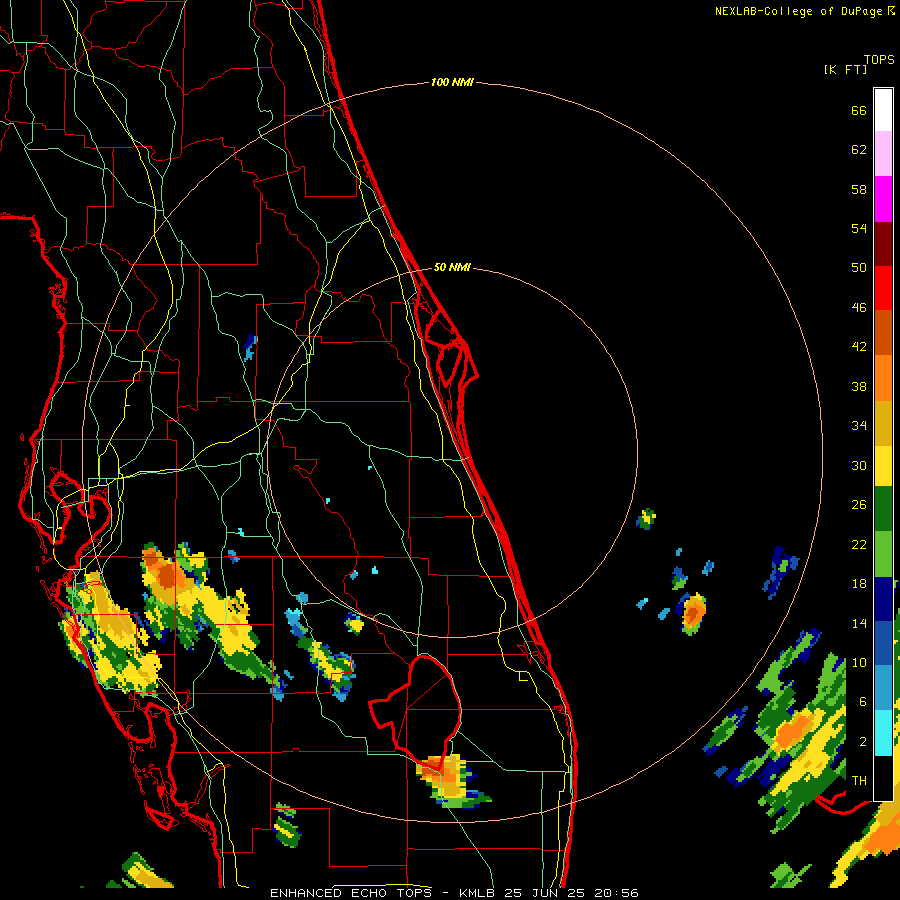Viewport: 900px width, 900px height.
Task: Click the 30 legend value
Action: (x=859, y=465)
